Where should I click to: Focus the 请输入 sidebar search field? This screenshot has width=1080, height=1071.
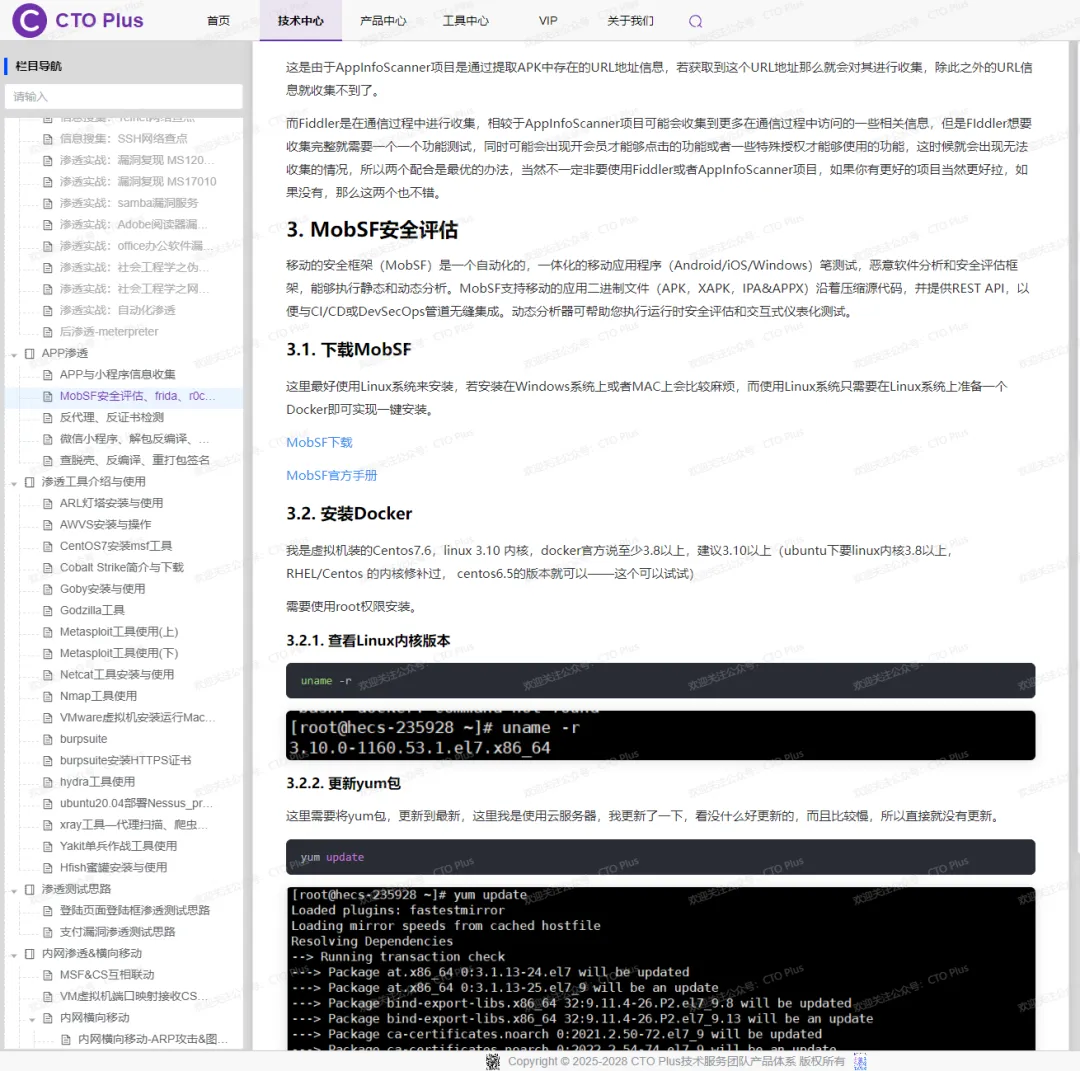tap(124, 96)
